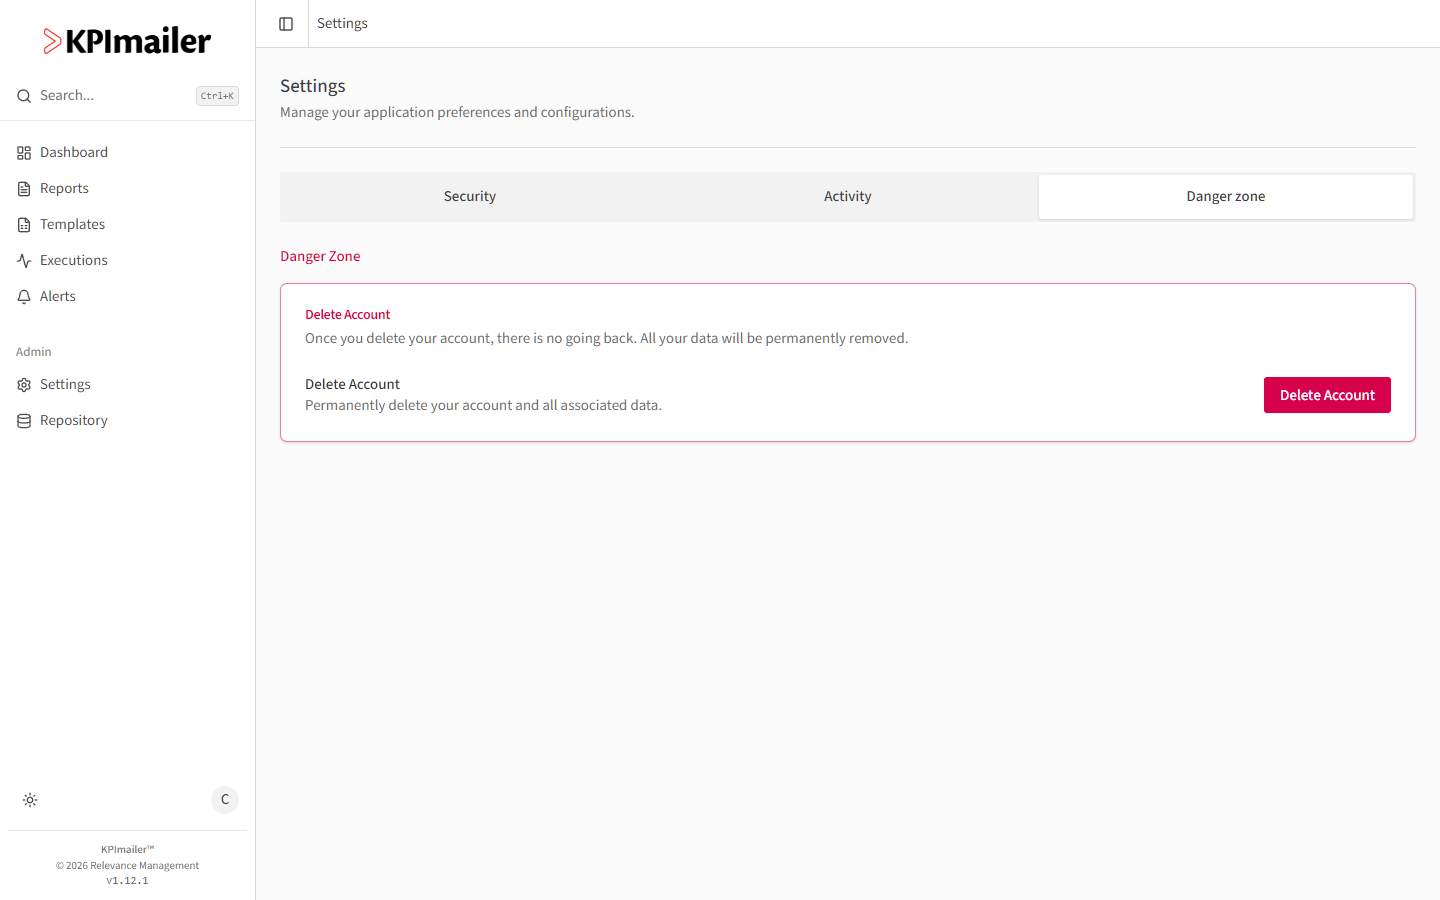Click Settings breadcrumb in header
The width and height of the screenshot is (1440, 900).
342,23
